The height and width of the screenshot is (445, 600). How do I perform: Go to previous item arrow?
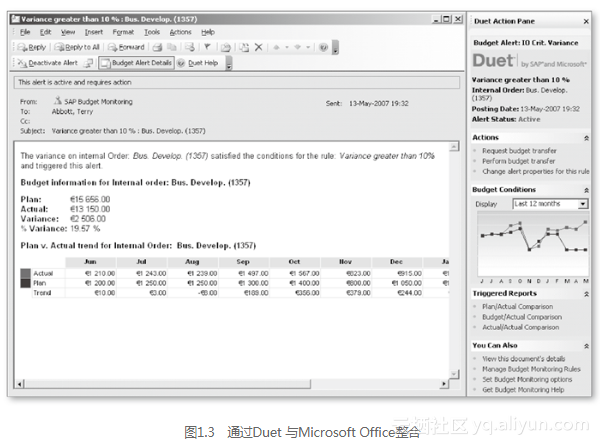(x=276, y=47)
